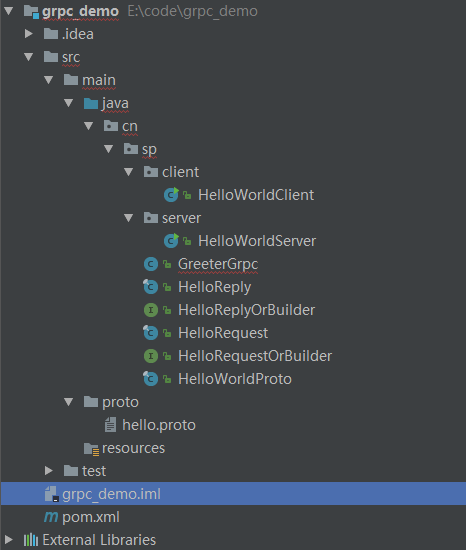The image size is (466, 550).
Task: Click the src folder icon
Action: coord(51,56)
